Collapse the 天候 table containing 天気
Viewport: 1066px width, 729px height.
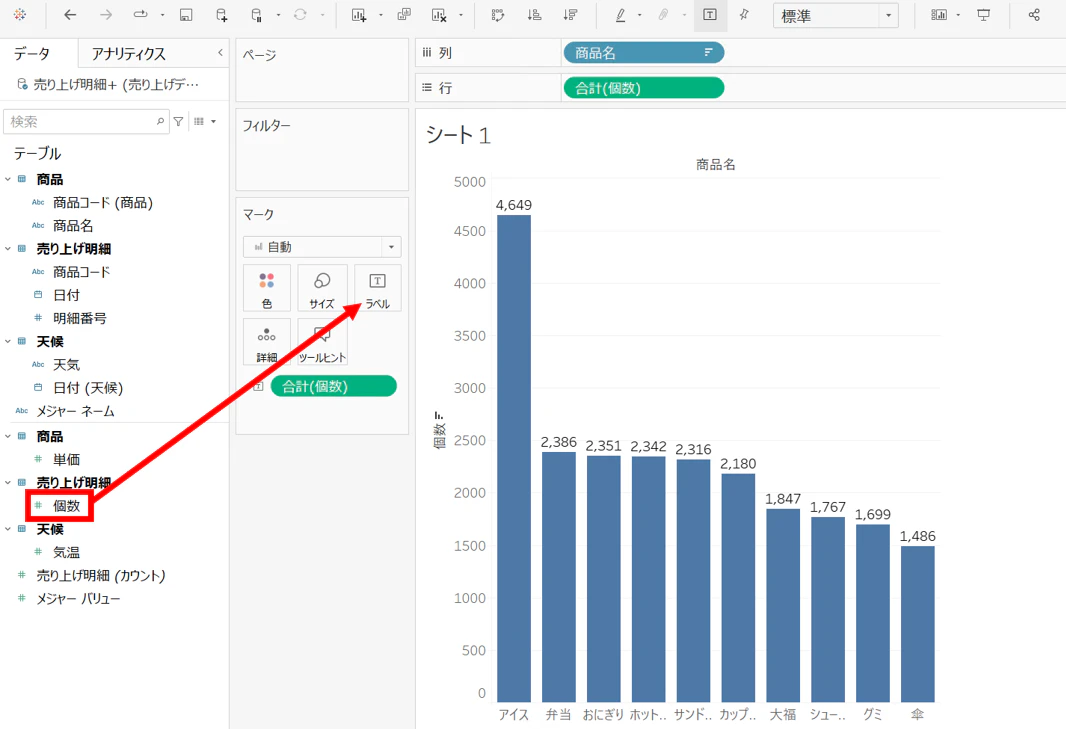pyautogui.click(x=8, y=341)
